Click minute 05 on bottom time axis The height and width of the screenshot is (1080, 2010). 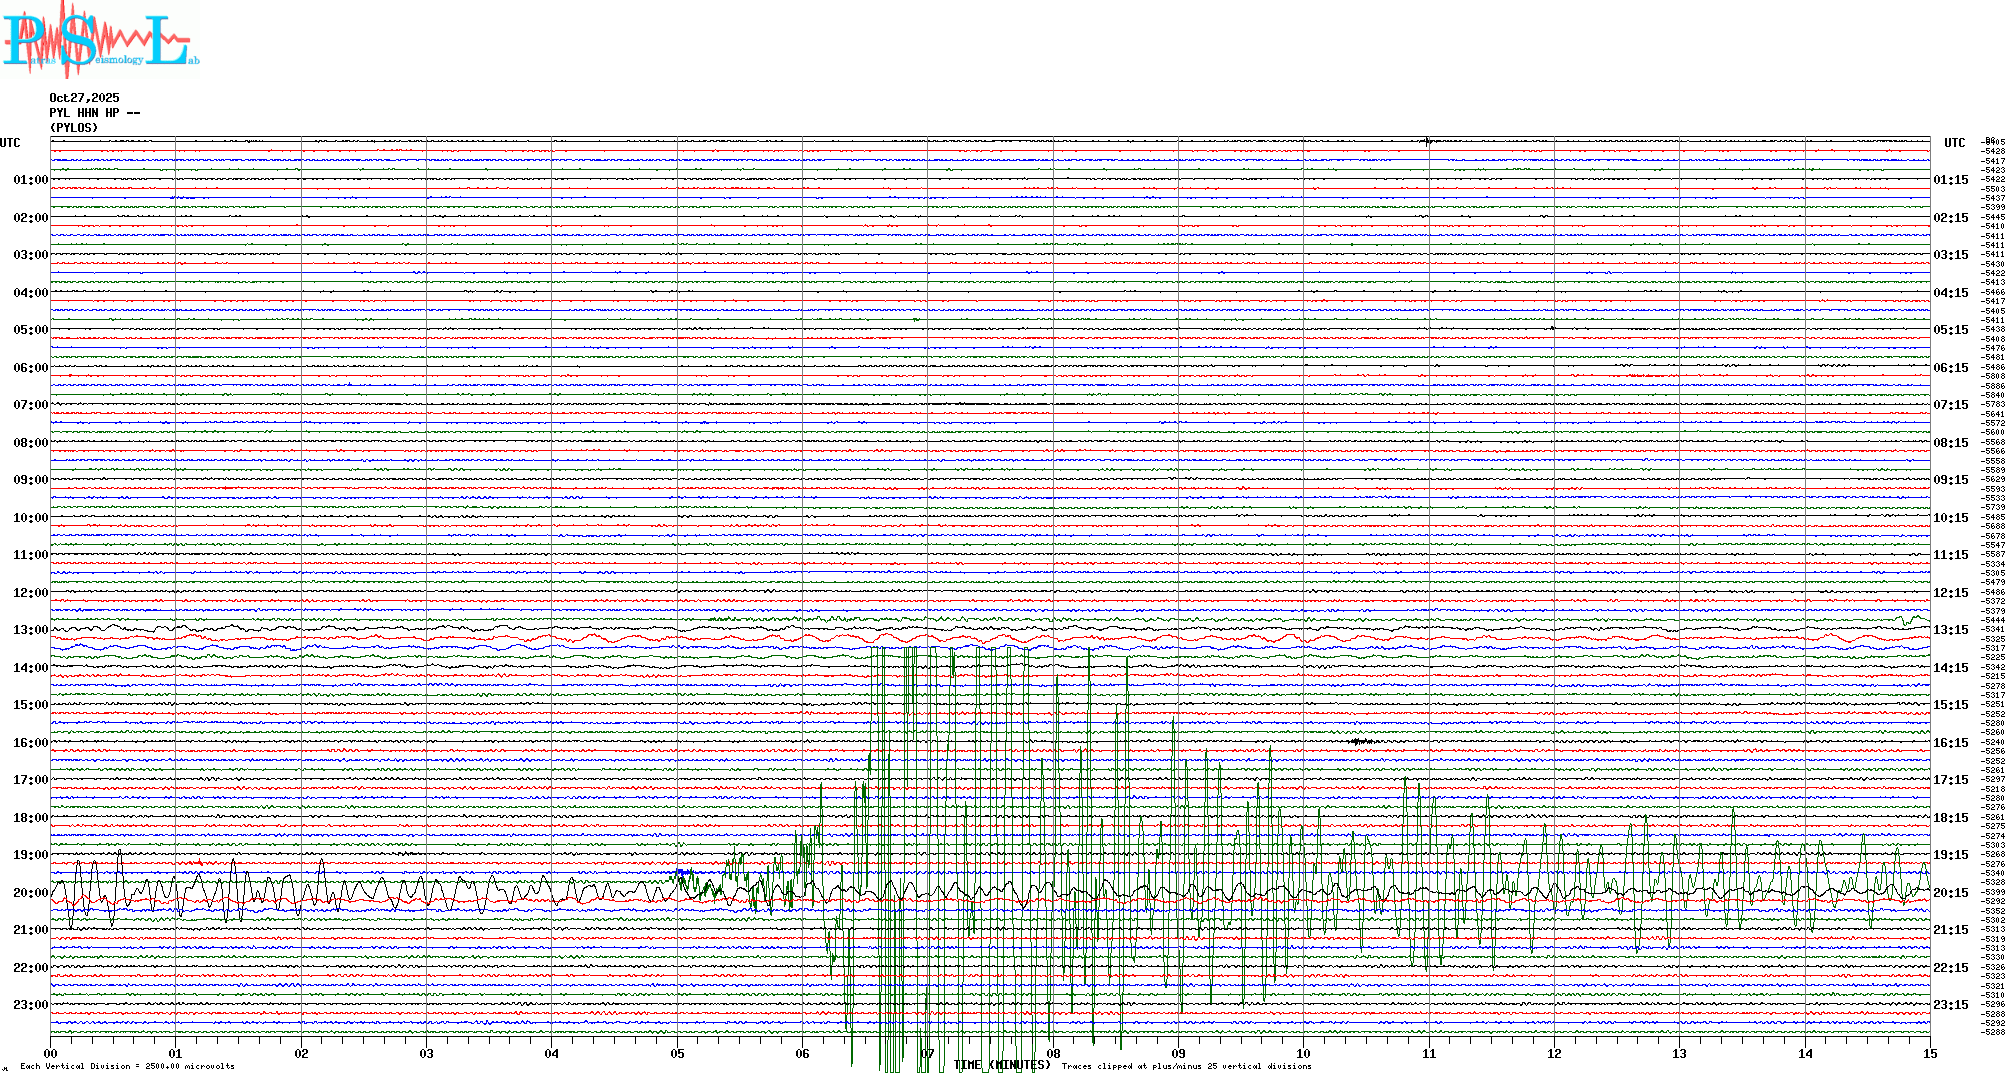pos(677,1053)
